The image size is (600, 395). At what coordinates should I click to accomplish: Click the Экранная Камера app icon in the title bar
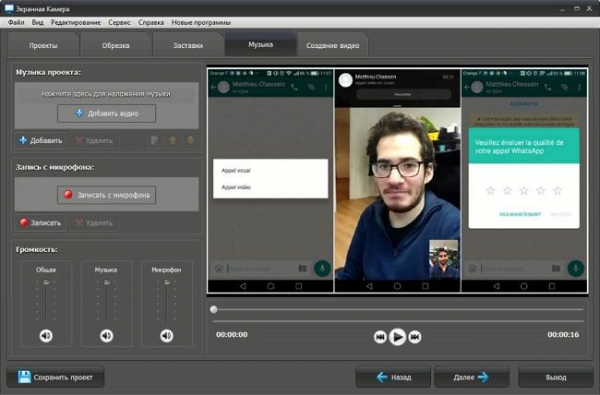(9, 8)
